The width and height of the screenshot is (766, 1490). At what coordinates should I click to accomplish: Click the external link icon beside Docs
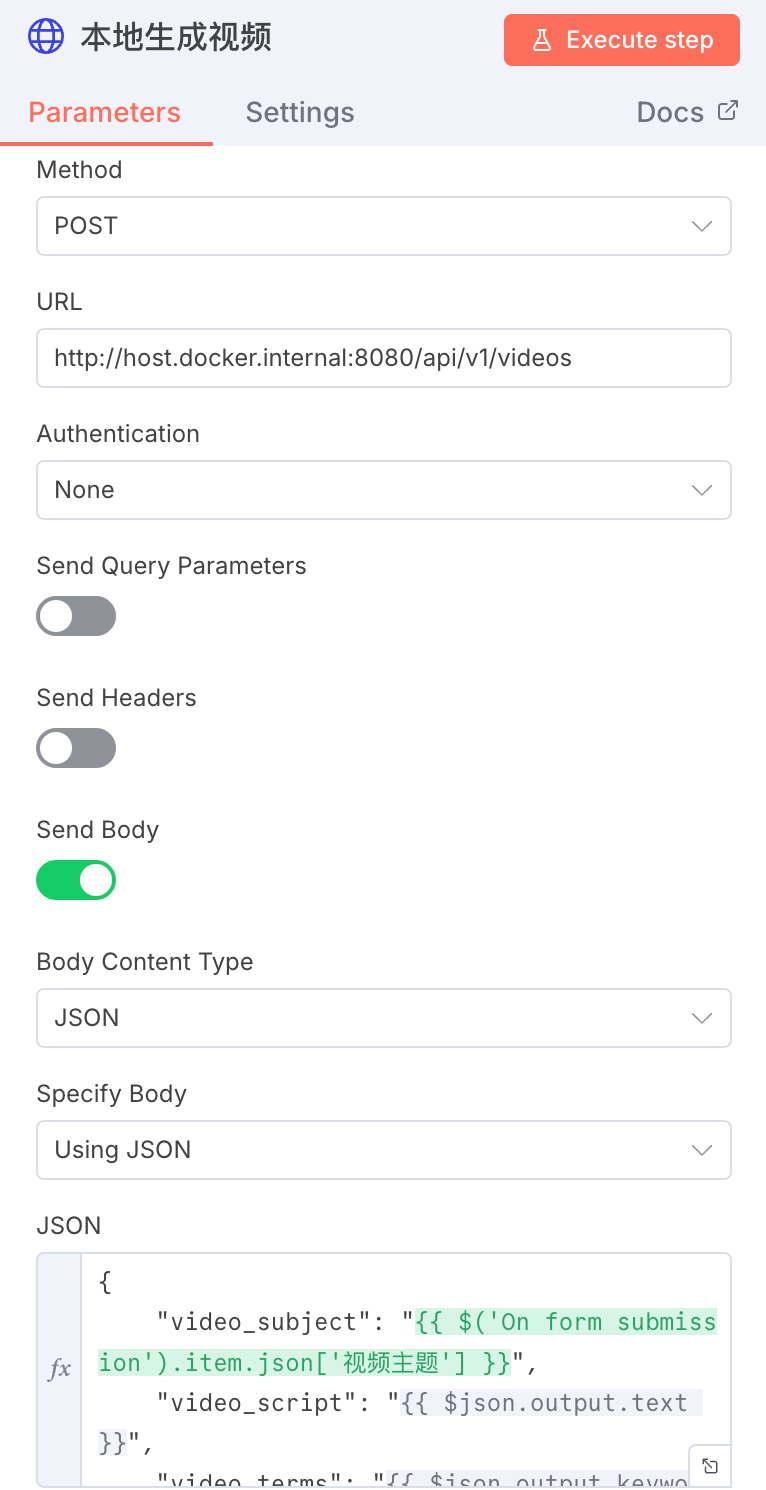[728, 111]
